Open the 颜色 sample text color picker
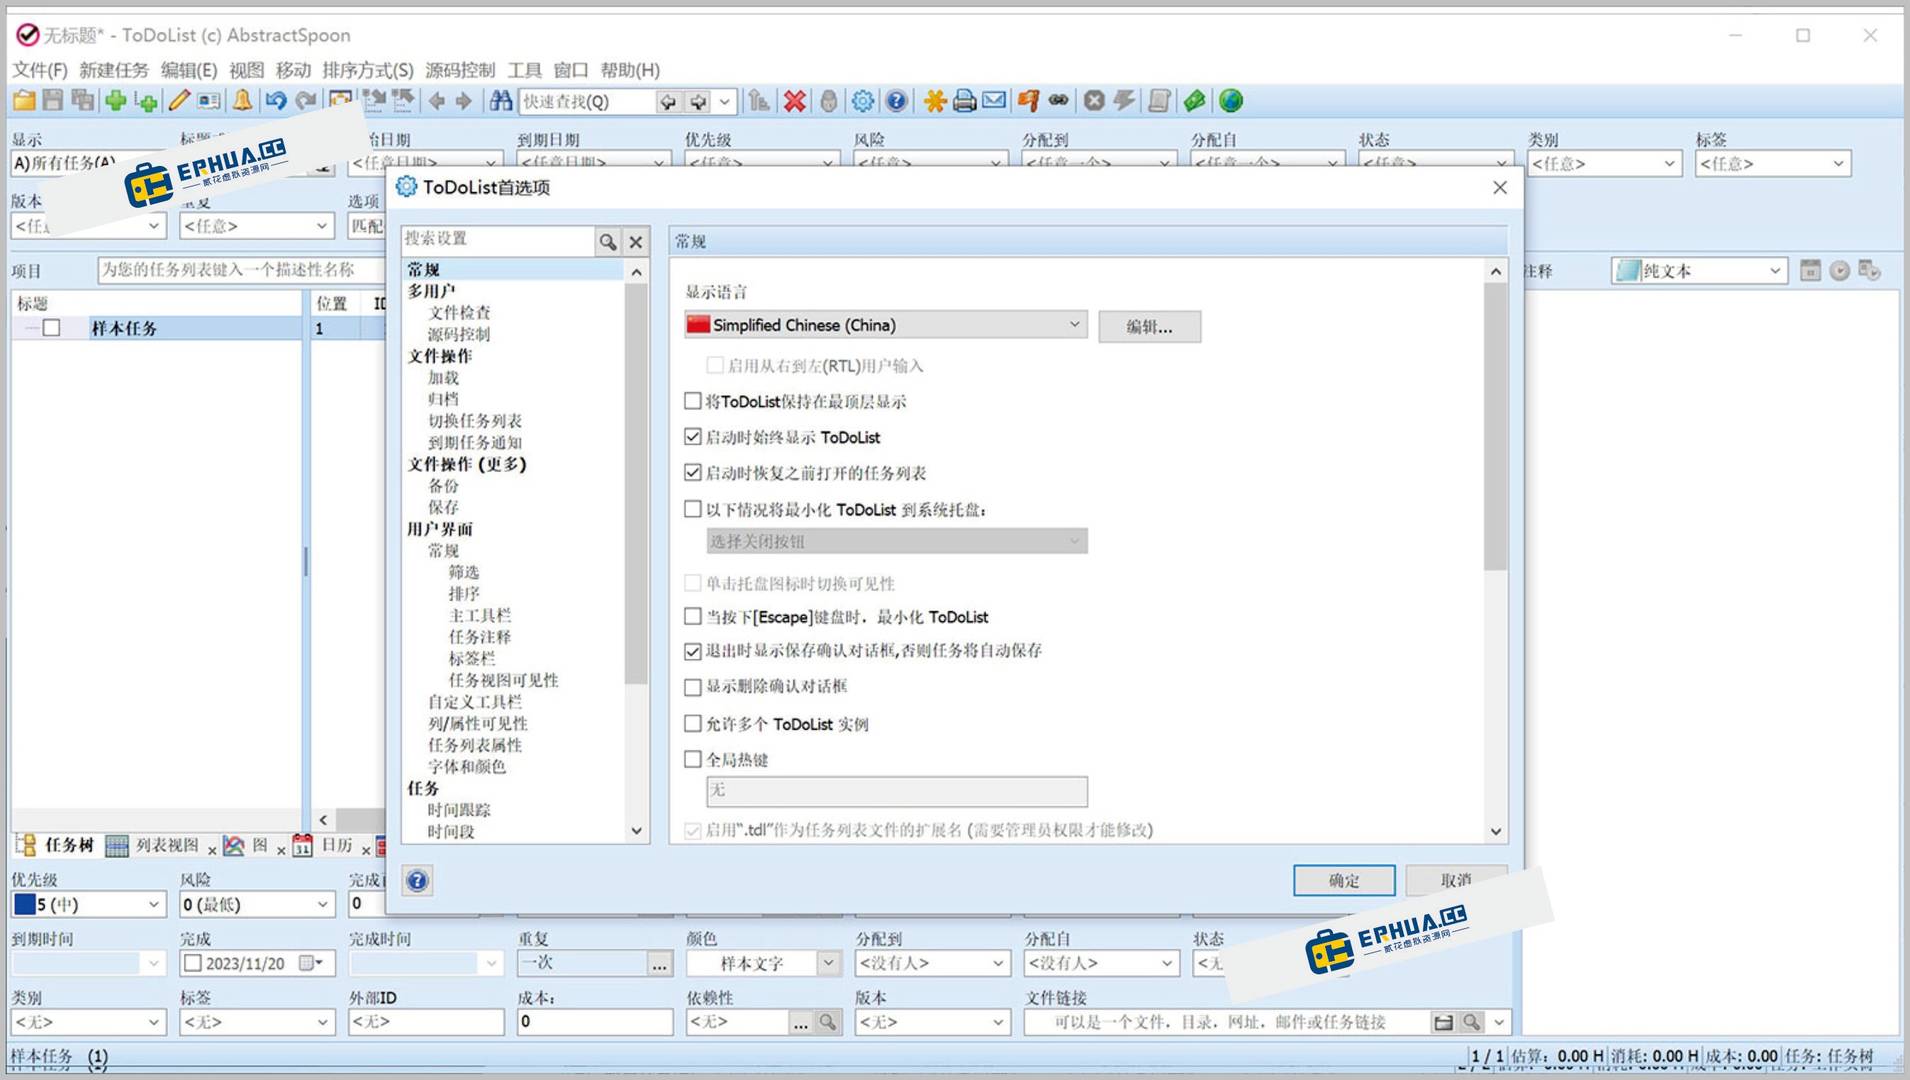 [x=828, y=962]
